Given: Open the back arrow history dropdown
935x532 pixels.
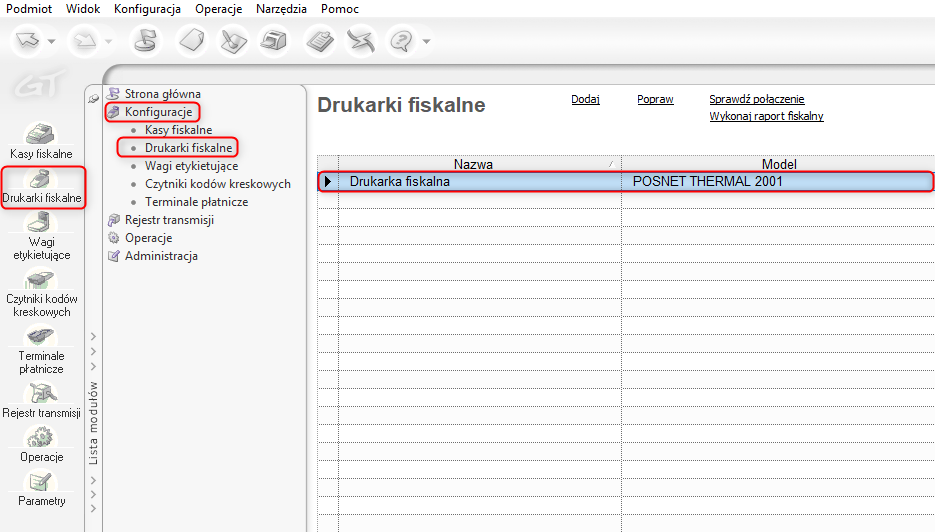Looking at the screenshot, I should click(x=51, y=41).
